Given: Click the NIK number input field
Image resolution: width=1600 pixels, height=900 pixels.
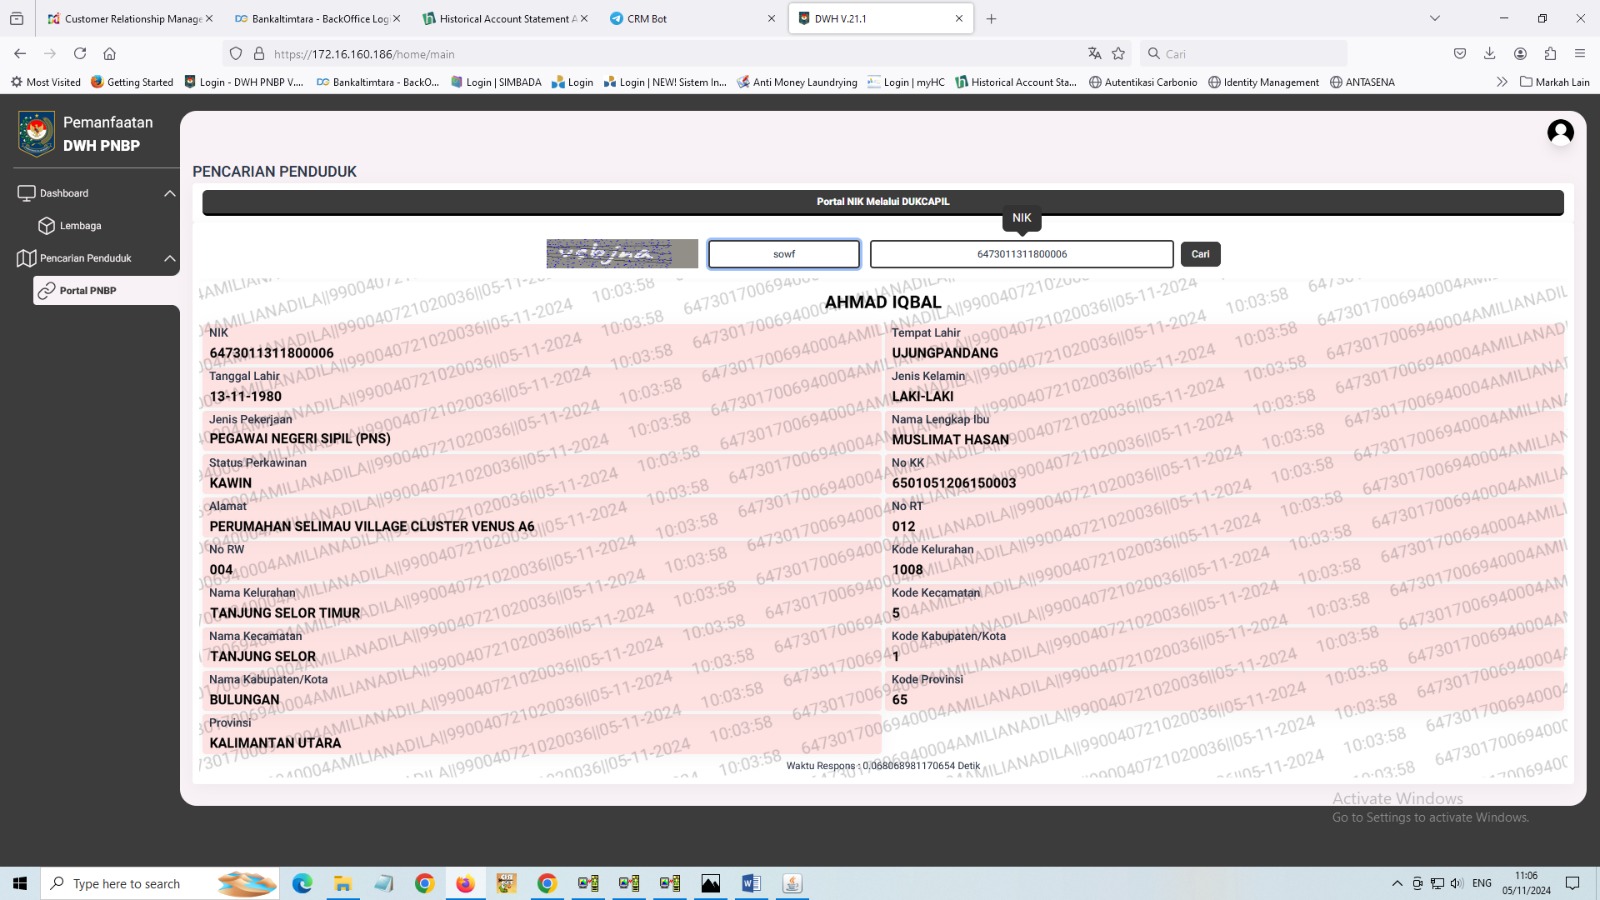Looking at the screenshot, I should click(x=1021, y=254).
